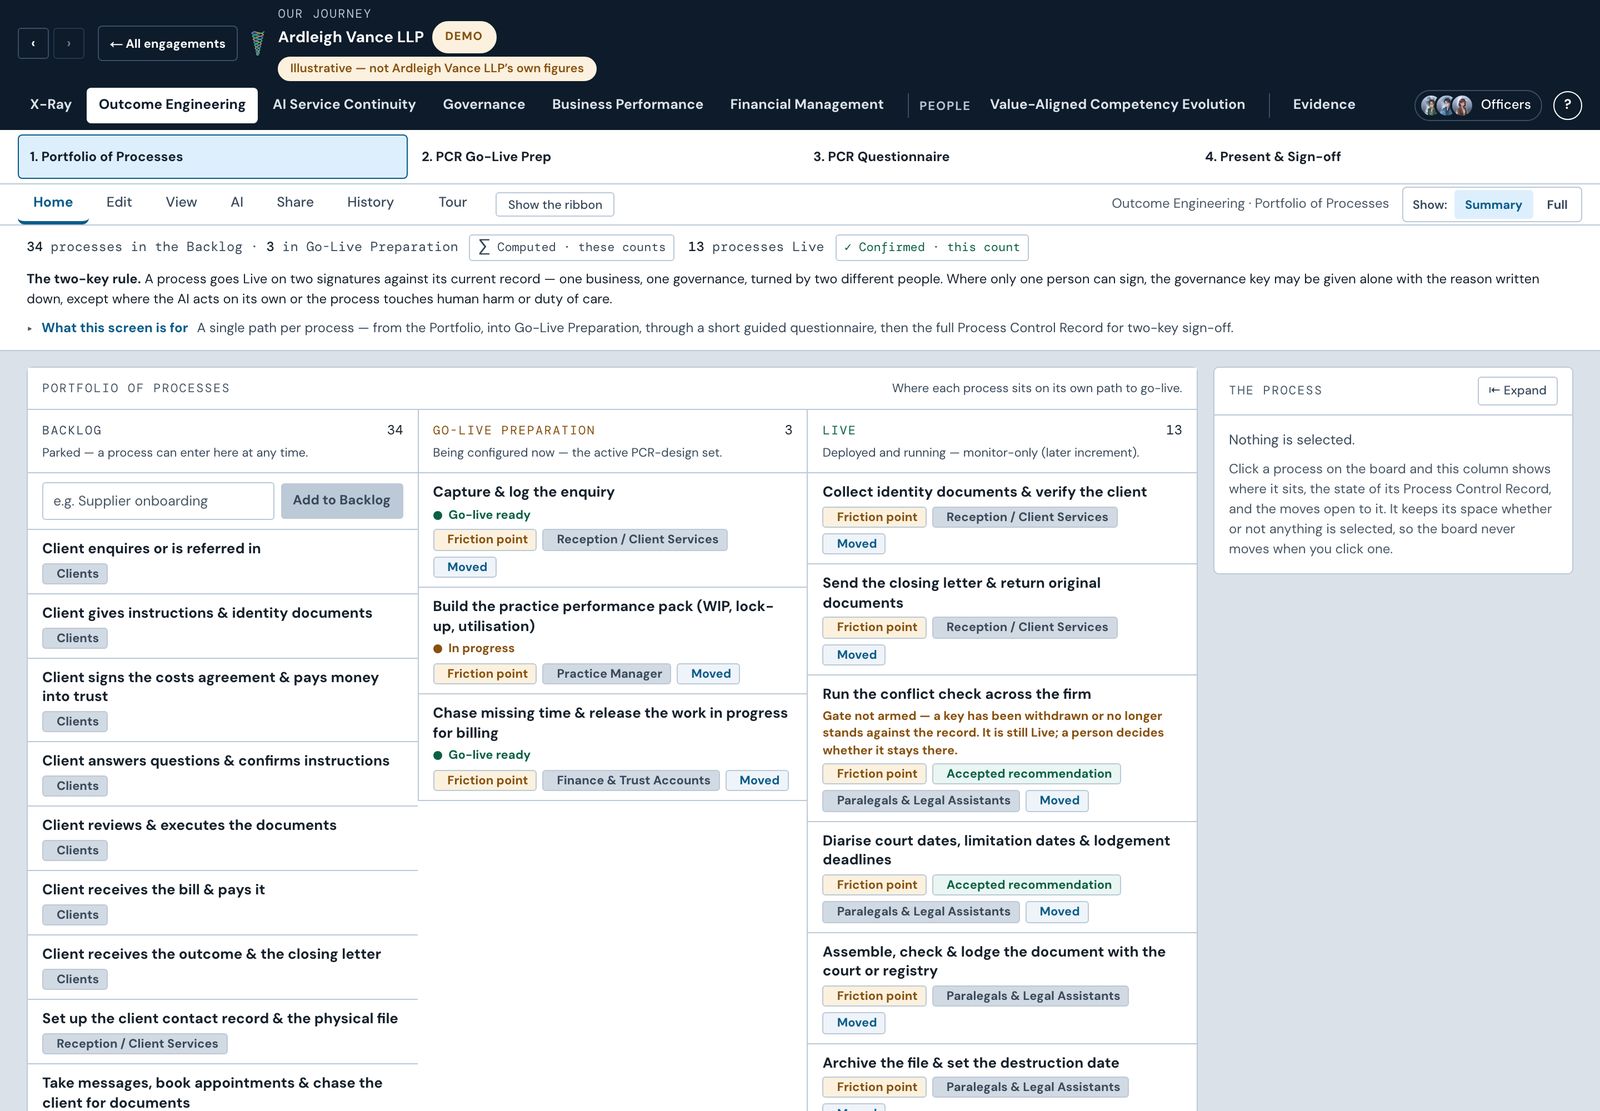This screenshot has height=1111, width=1600.
Task: Select Client receives the bill & pays it
Action: coord(222,902)
